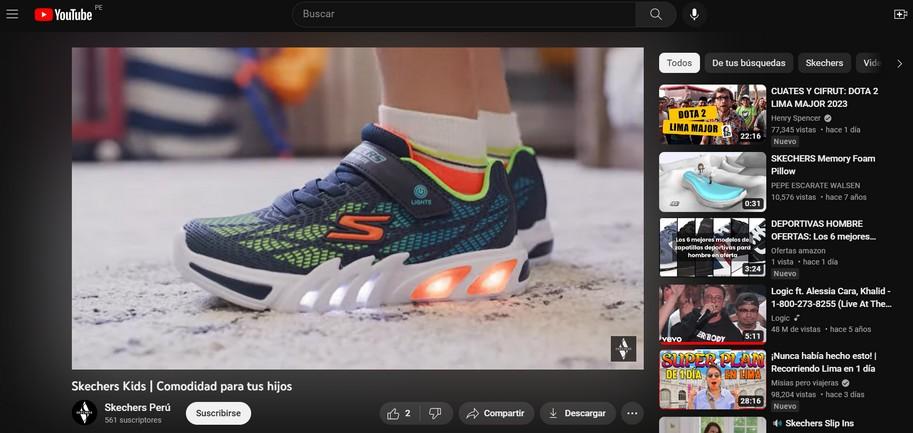This screenshot has width=913, height=433.
Task: Select the Todos filter chip
Action: tap(679, 63)
